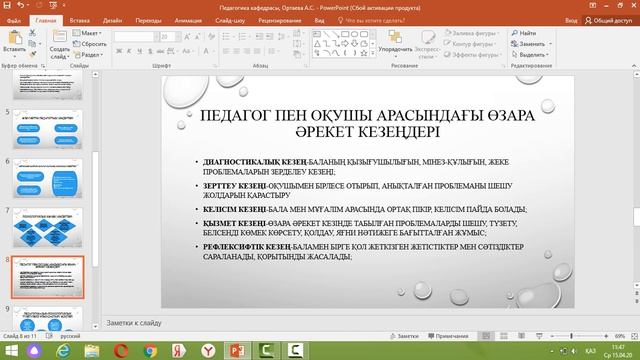Click the decrease indent icon
Image resolution: width=640 pixels, height=360 pixels.
click(260, 37)
